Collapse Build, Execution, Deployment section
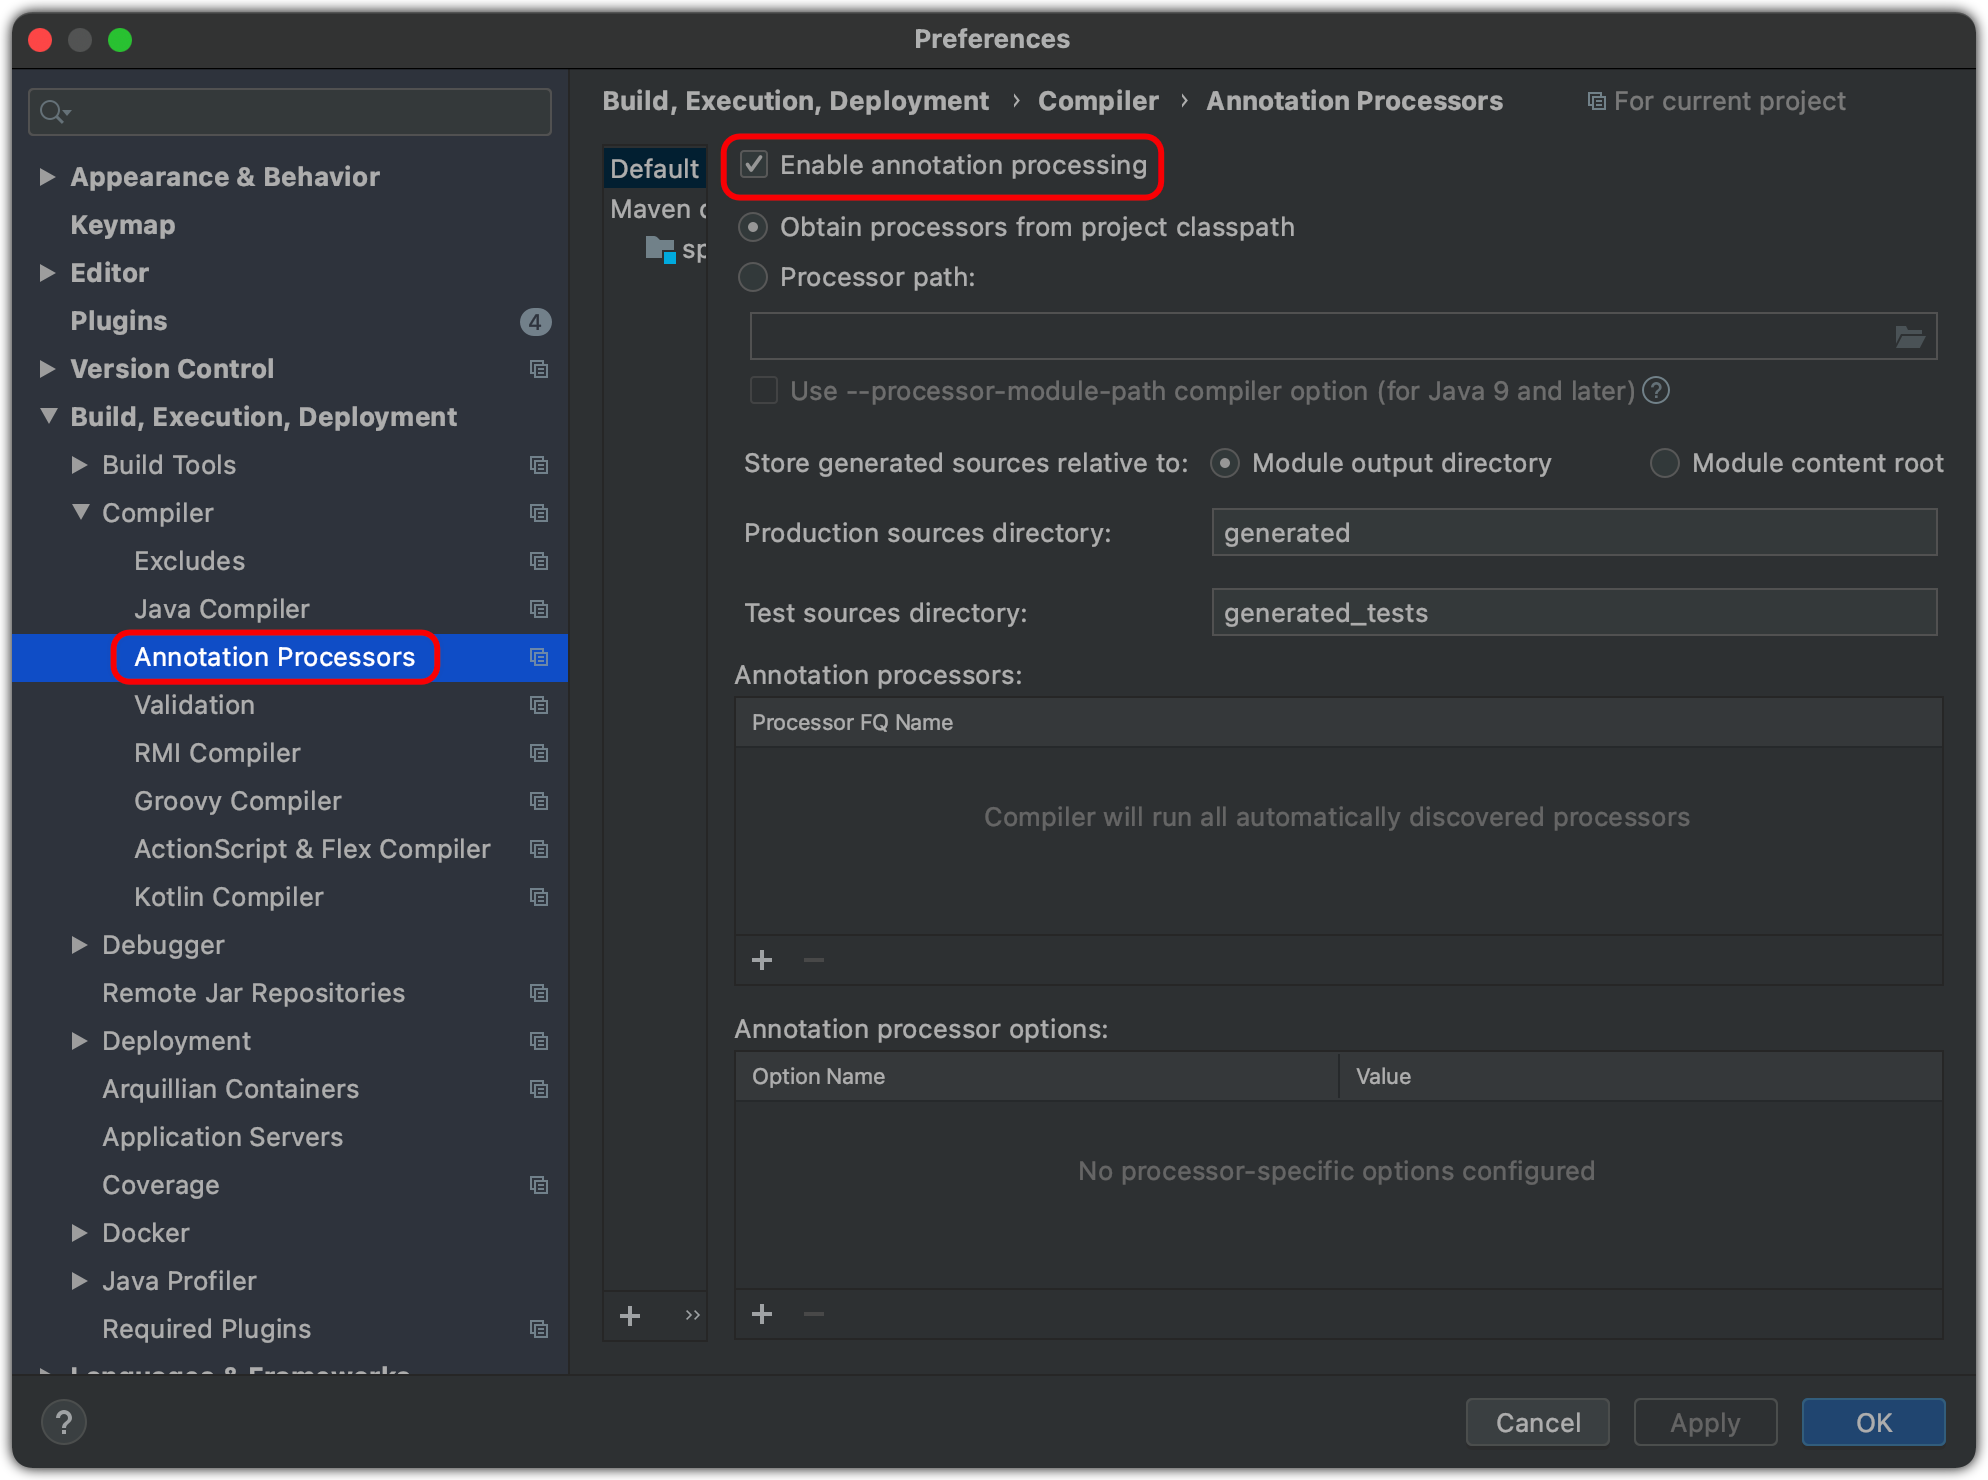 point(48,416)
